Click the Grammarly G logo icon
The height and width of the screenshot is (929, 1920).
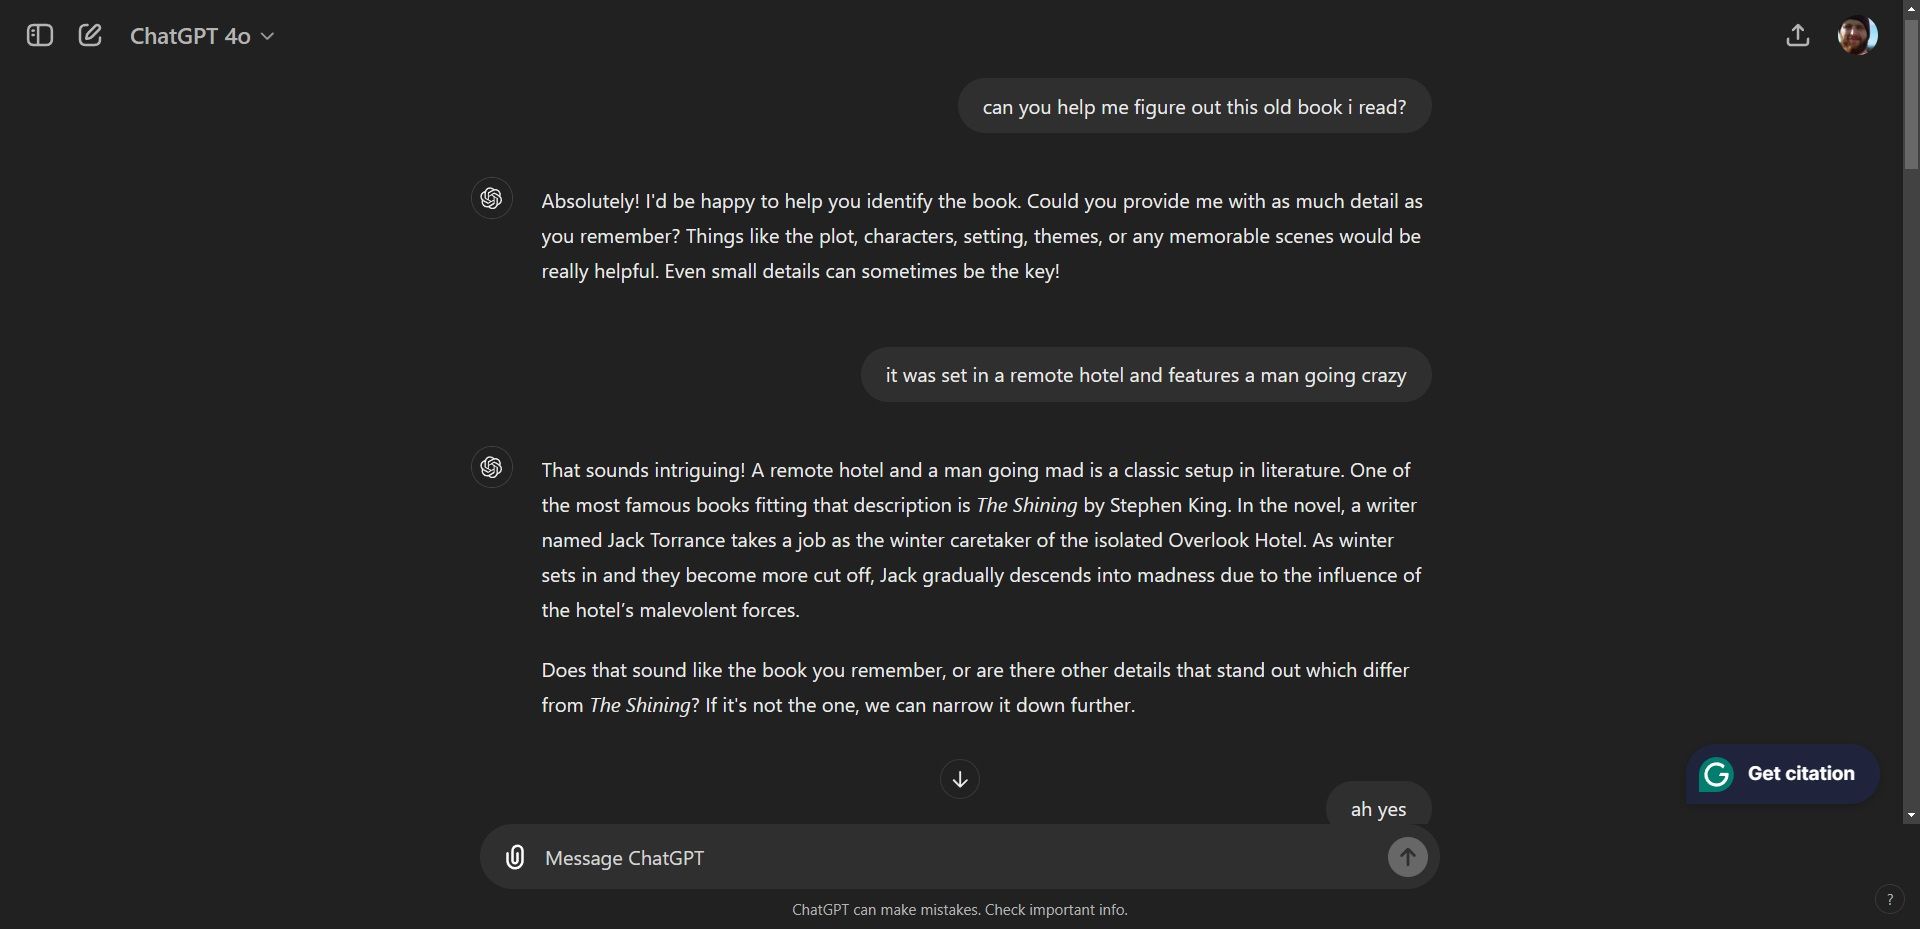pyautogui.click(x=1717, y=774)
